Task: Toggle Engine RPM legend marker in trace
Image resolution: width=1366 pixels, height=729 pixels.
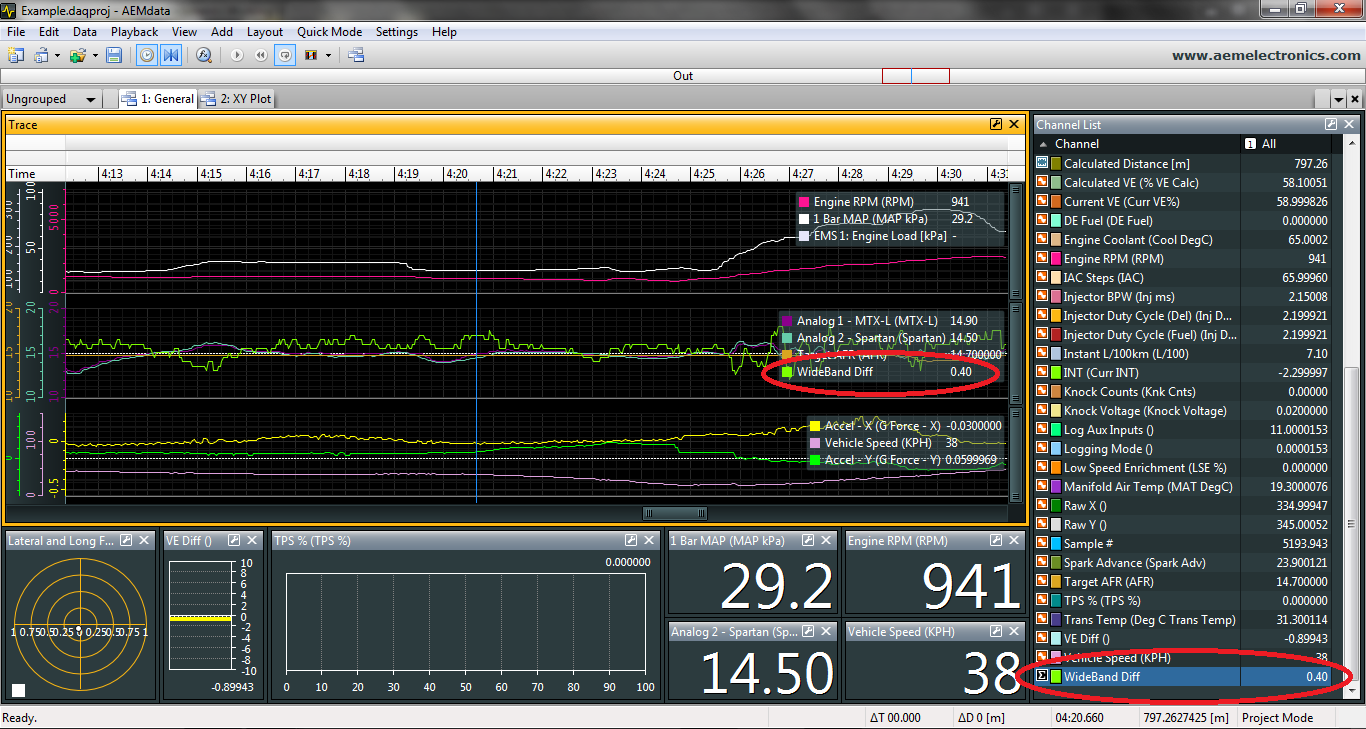Action: pyautogui.click(x=804, y=202)
